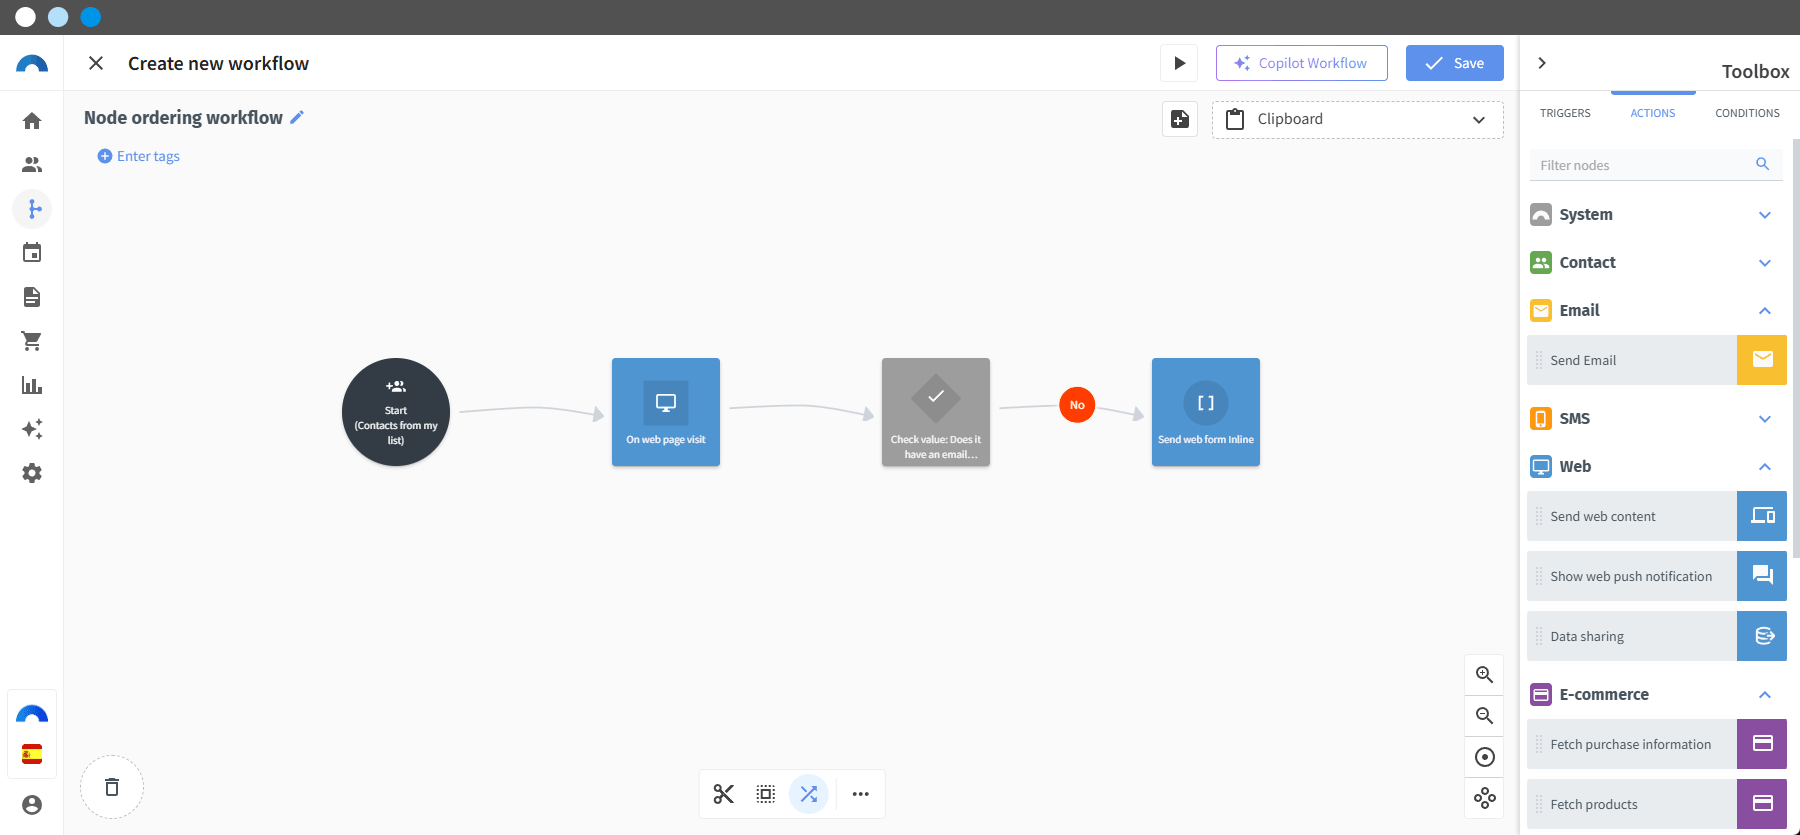Collapse the Toolbox panel with the arrow
The height and width of the screenshot is (835, 1800).
point(1542,63)
